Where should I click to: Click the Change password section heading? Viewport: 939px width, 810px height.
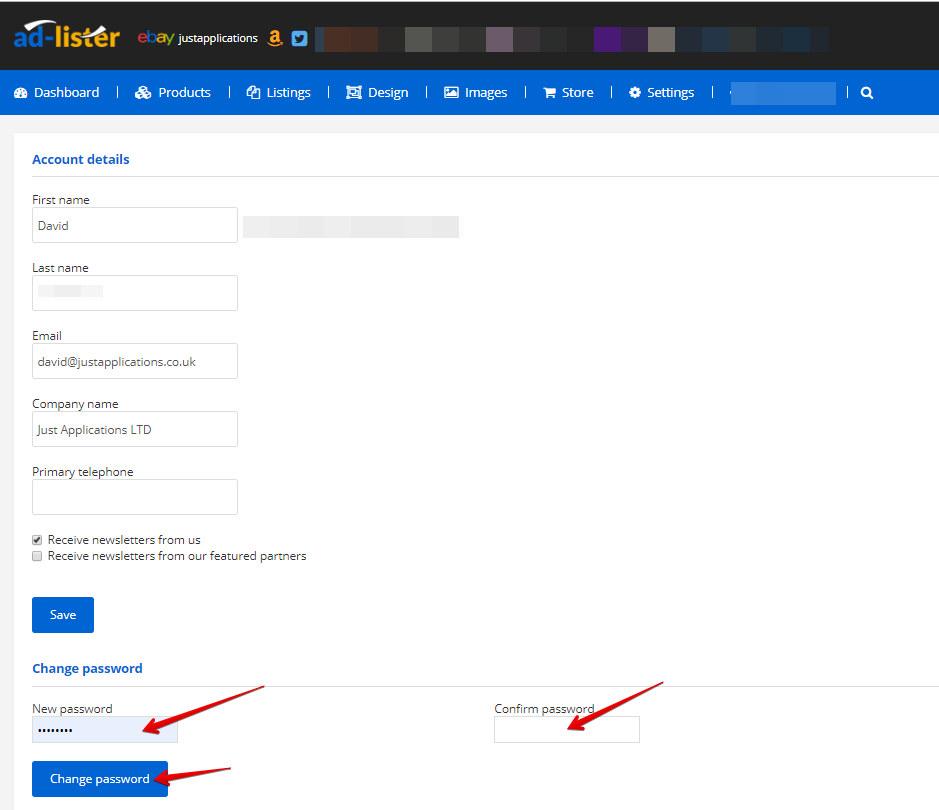pos(87,668)
